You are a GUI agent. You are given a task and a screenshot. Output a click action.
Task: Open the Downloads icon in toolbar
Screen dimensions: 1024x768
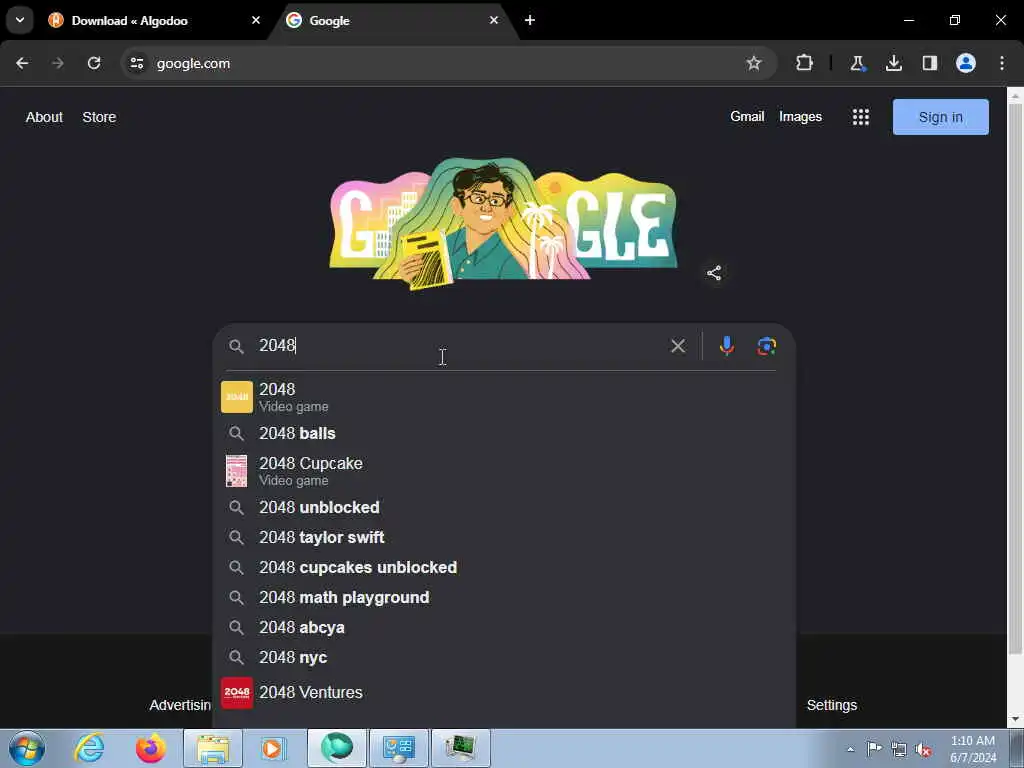click(894, 63)
